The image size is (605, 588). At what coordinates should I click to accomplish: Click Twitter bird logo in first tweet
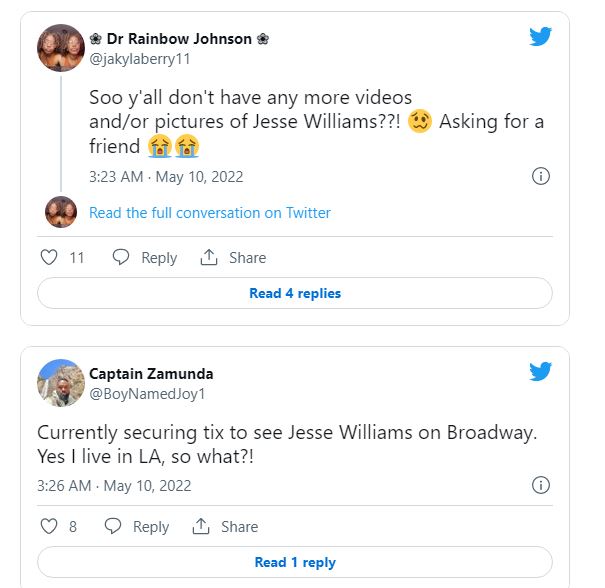coord(540,37)
